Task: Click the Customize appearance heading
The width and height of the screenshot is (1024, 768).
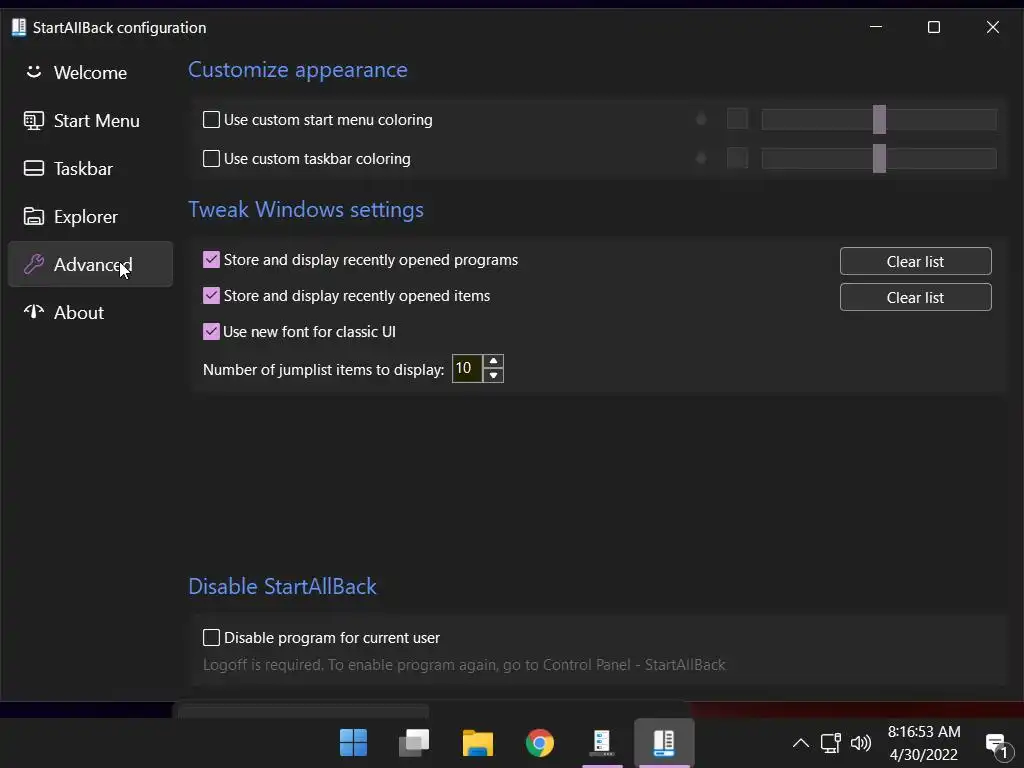Action: 298,70
